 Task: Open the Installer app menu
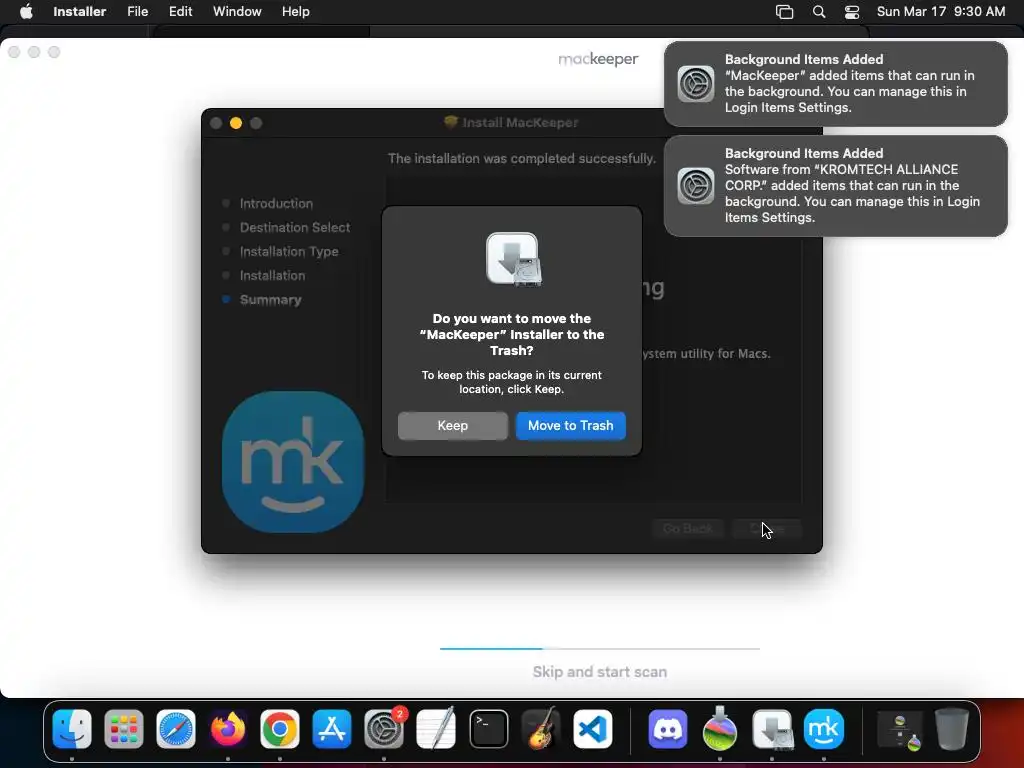(80, 12)
